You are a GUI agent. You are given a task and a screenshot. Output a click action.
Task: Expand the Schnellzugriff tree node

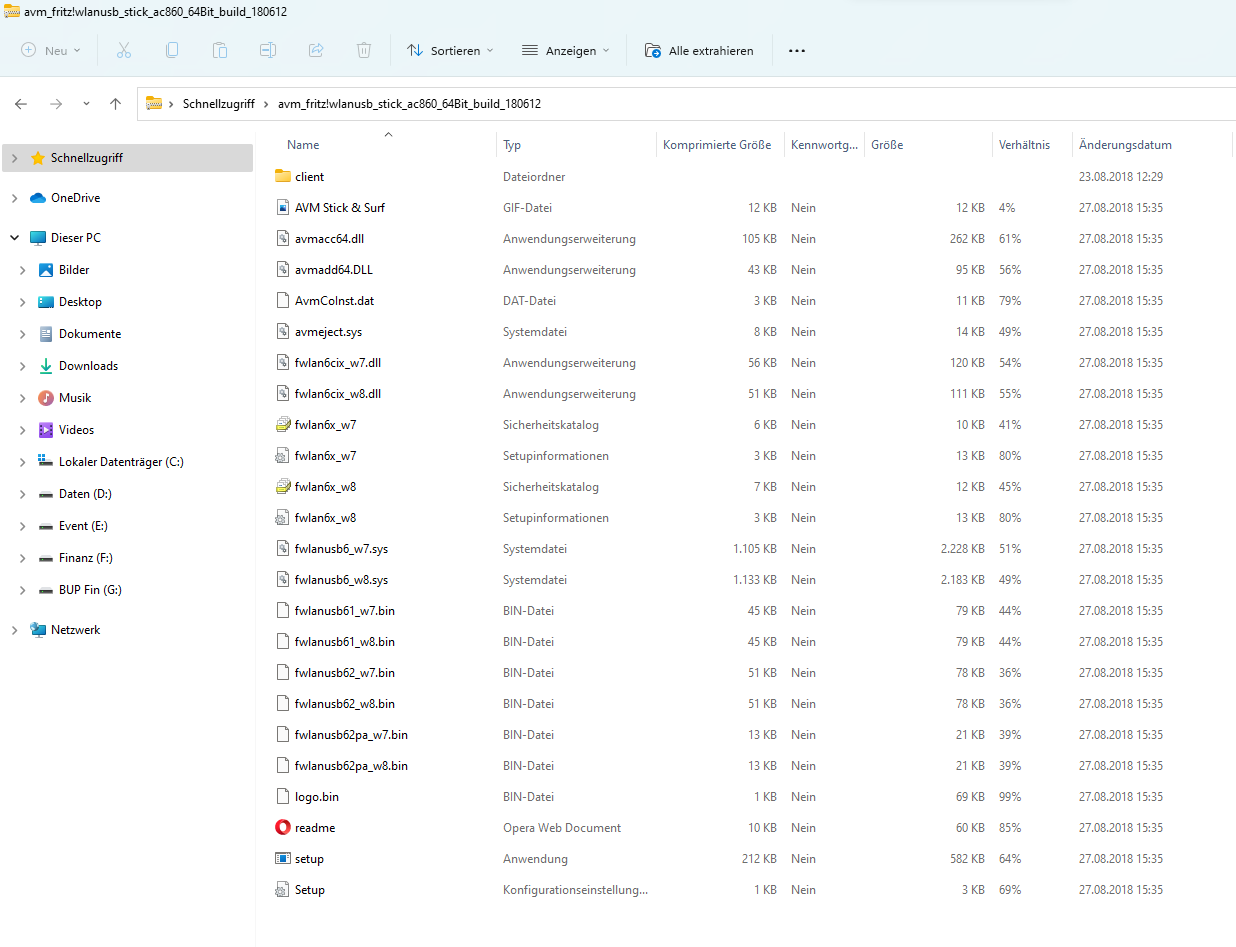[x=14, y=158]
